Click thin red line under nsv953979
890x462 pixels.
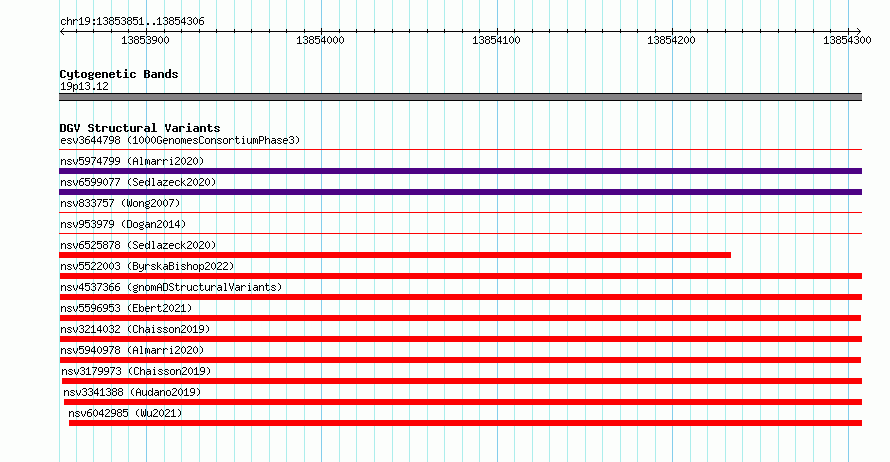(x=460, y=234)
